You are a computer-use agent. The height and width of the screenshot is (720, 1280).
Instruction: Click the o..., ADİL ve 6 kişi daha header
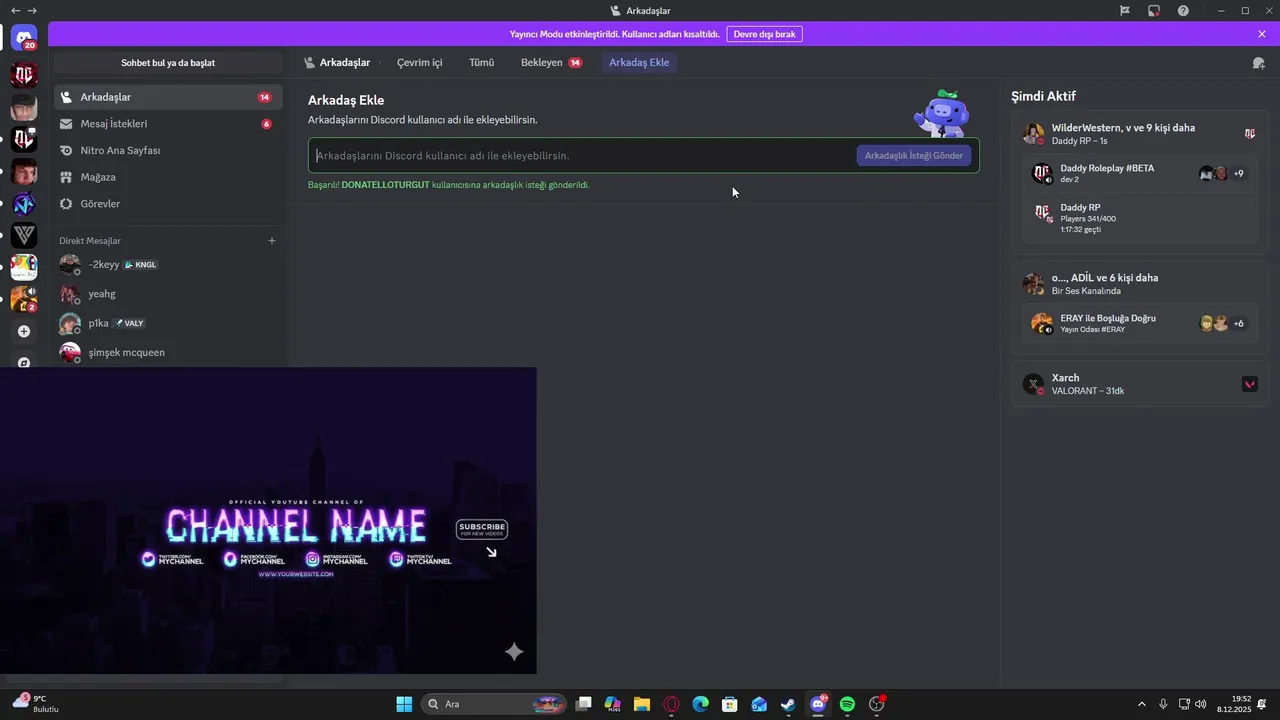(1105, 278)
